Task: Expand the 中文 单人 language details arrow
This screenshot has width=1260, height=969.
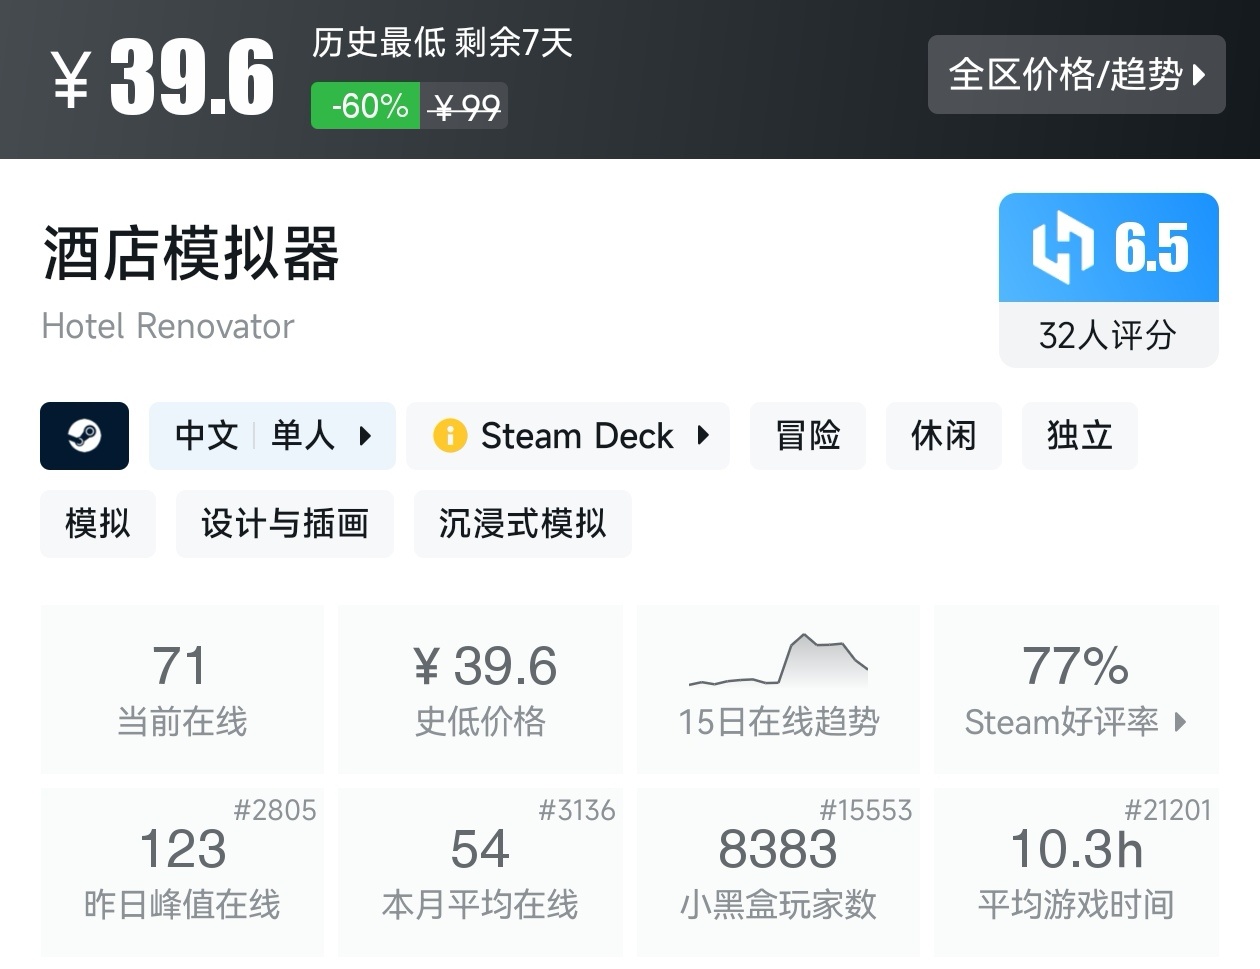Action: [x=365, y=436]
